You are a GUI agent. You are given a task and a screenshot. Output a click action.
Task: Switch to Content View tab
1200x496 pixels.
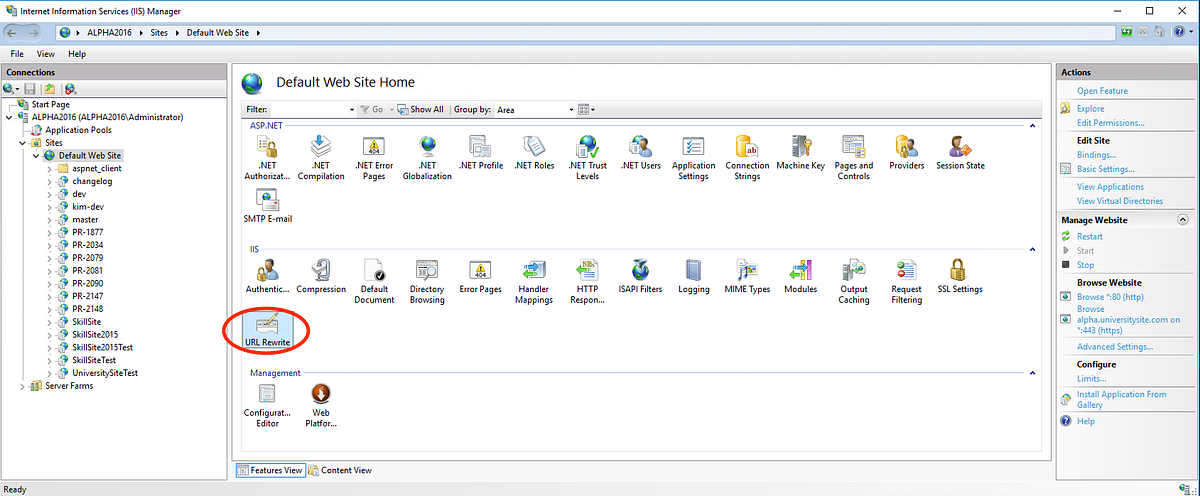(340, 470)
